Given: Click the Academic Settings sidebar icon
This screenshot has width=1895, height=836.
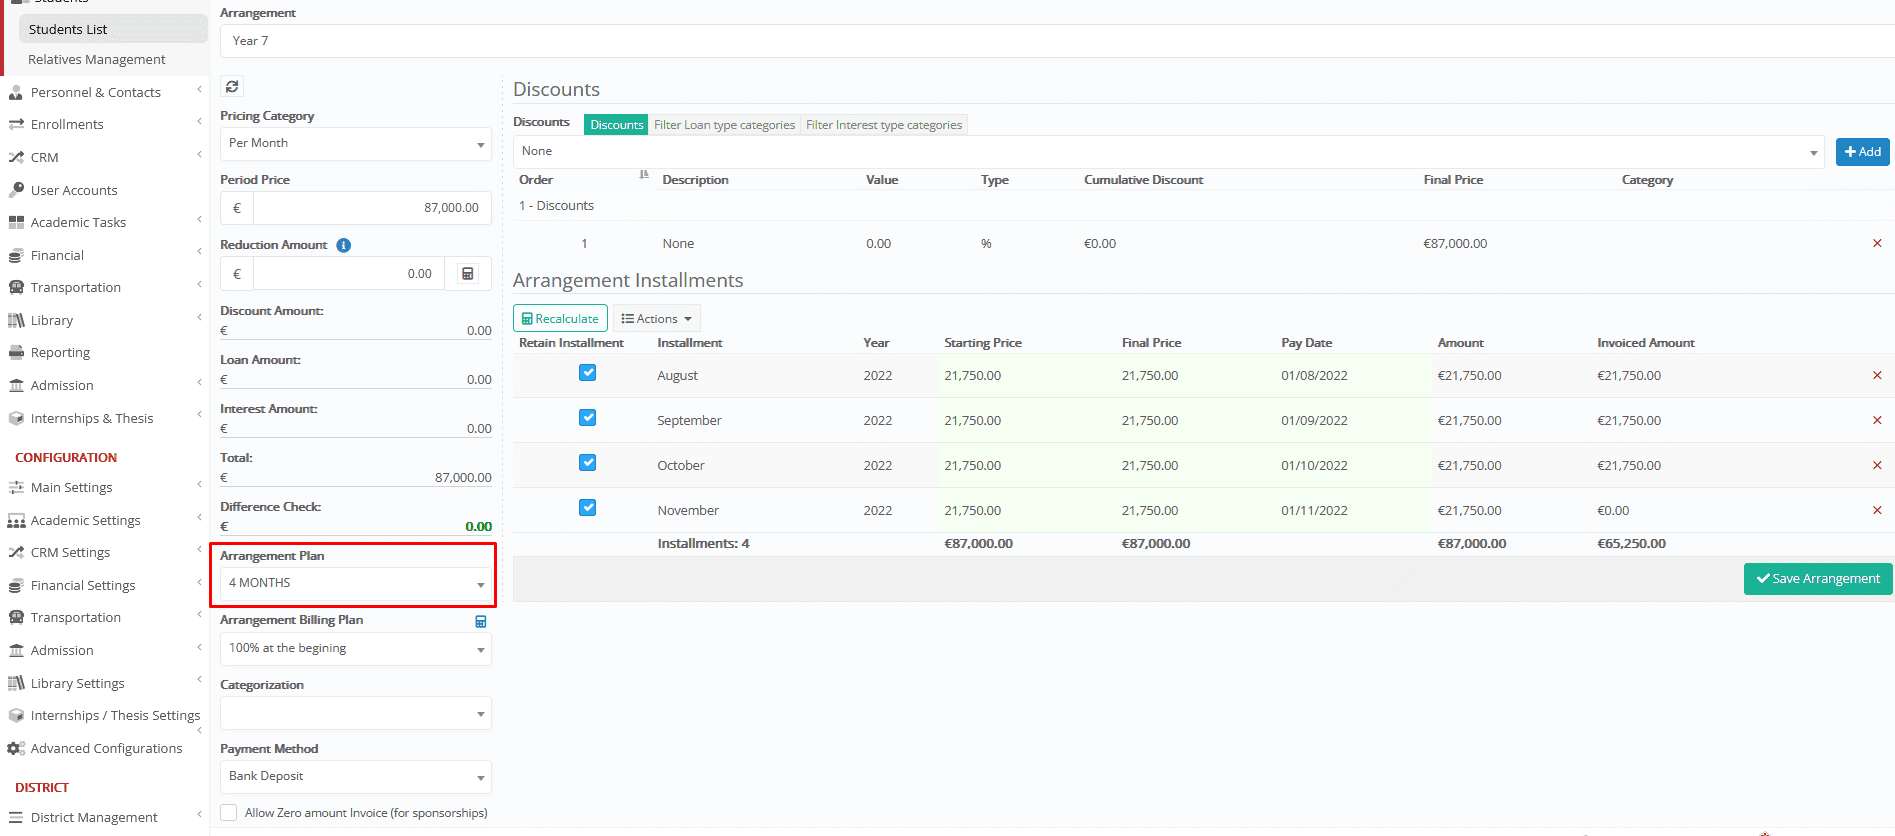Looking at the screenshot, I should (x=16, y=520).
